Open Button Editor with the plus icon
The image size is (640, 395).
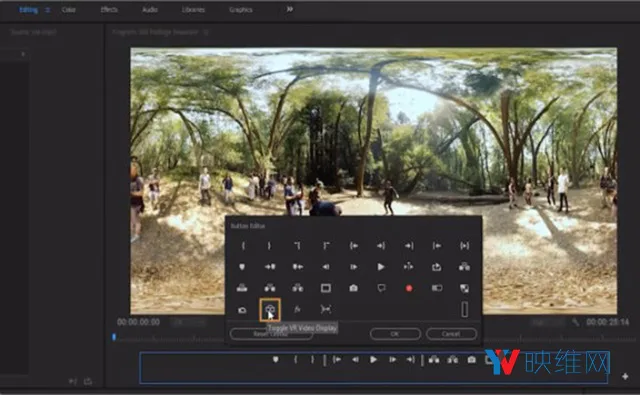pyautogui.click(x=625, y=376)
